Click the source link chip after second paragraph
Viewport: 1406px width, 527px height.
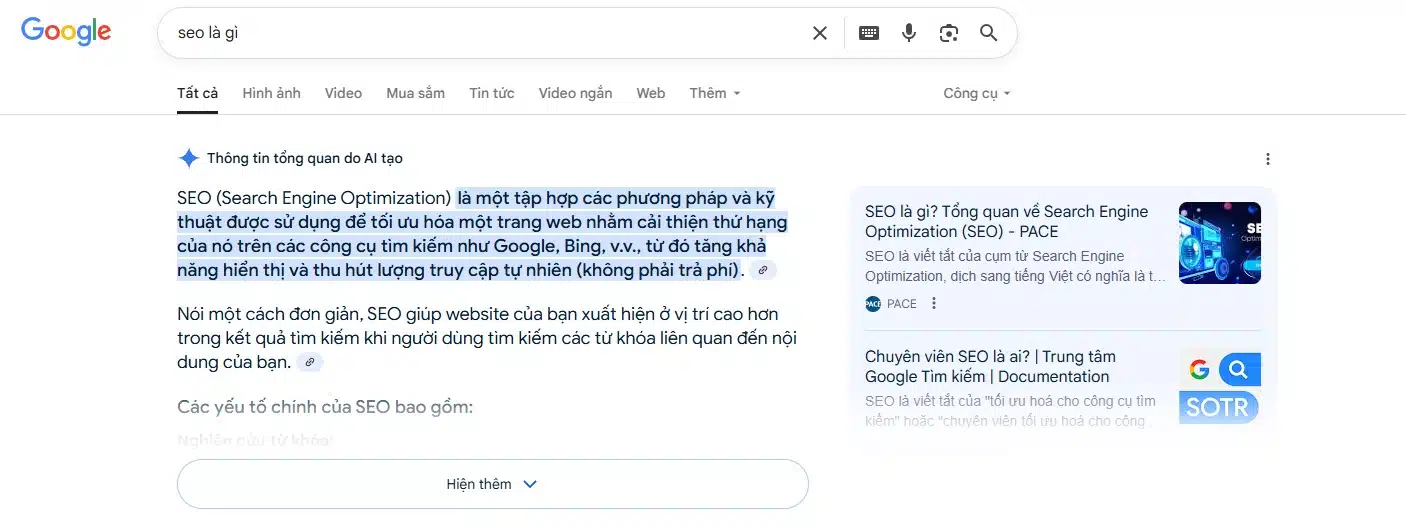pyautogui.click(x=310, y=363)
